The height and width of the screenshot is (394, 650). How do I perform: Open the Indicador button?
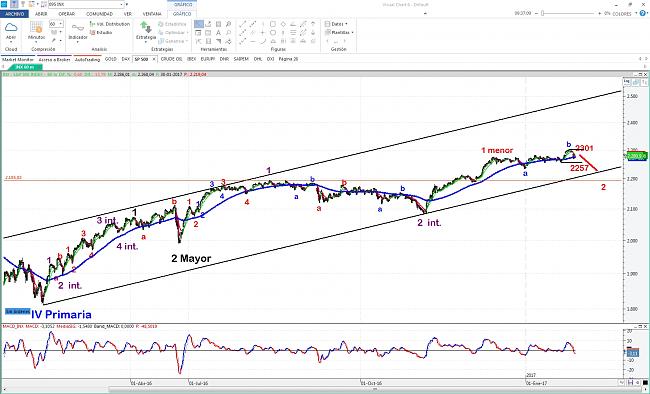pyautogui.click(x=78, y=32)
